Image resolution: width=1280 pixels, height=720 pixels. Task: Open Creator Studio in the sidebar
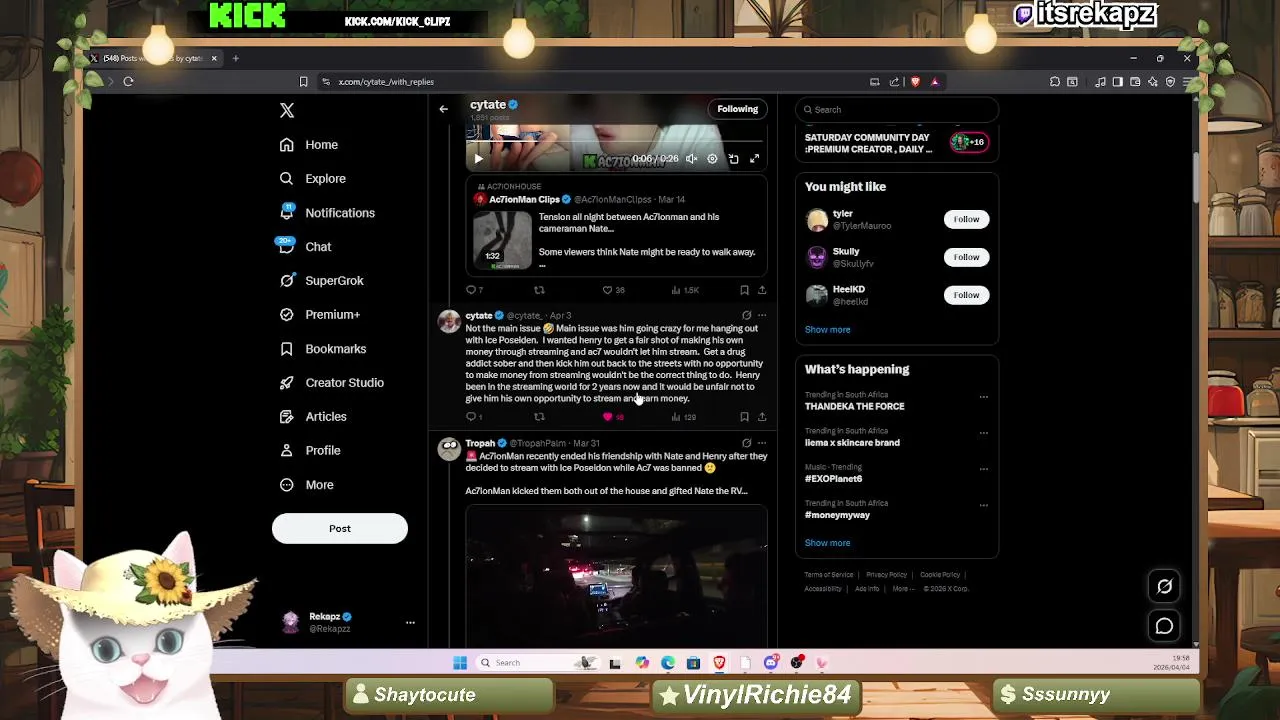coord(332,383)
